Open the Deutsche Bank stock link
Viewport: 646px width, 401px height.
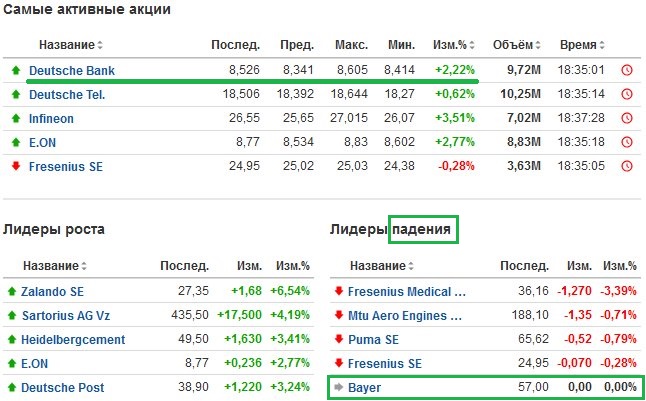coord(72,70)
